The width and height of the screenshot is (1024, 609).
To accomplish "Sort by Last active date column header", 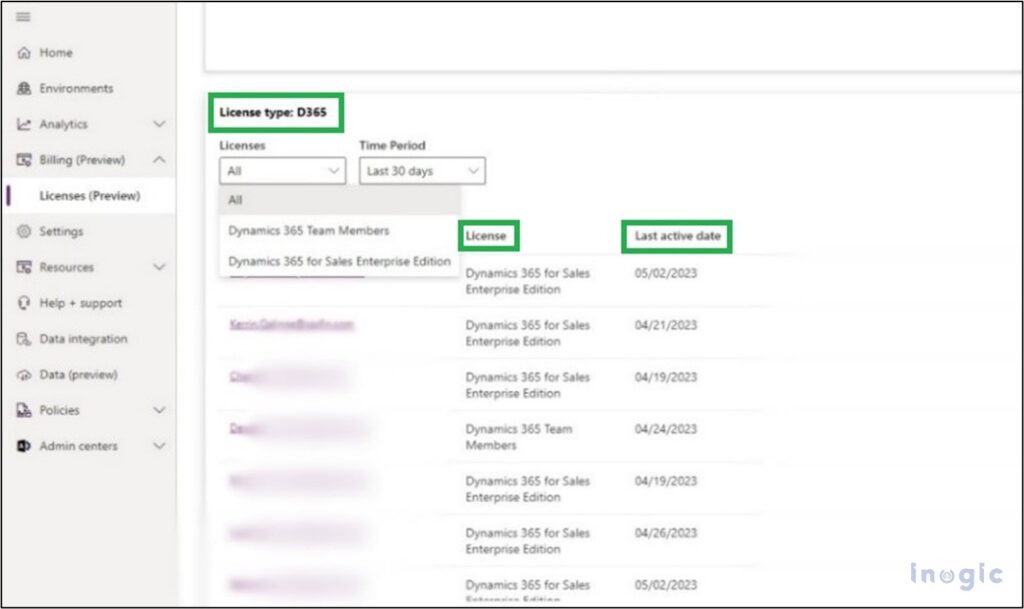I will pyautogui.click(x=676, y=237).
